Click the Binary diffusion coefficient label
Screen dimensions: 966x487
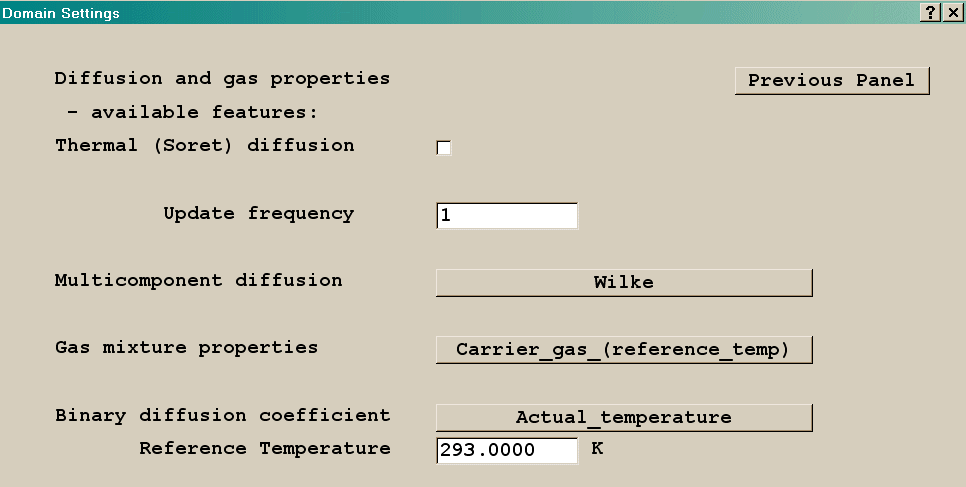(222, 416)
